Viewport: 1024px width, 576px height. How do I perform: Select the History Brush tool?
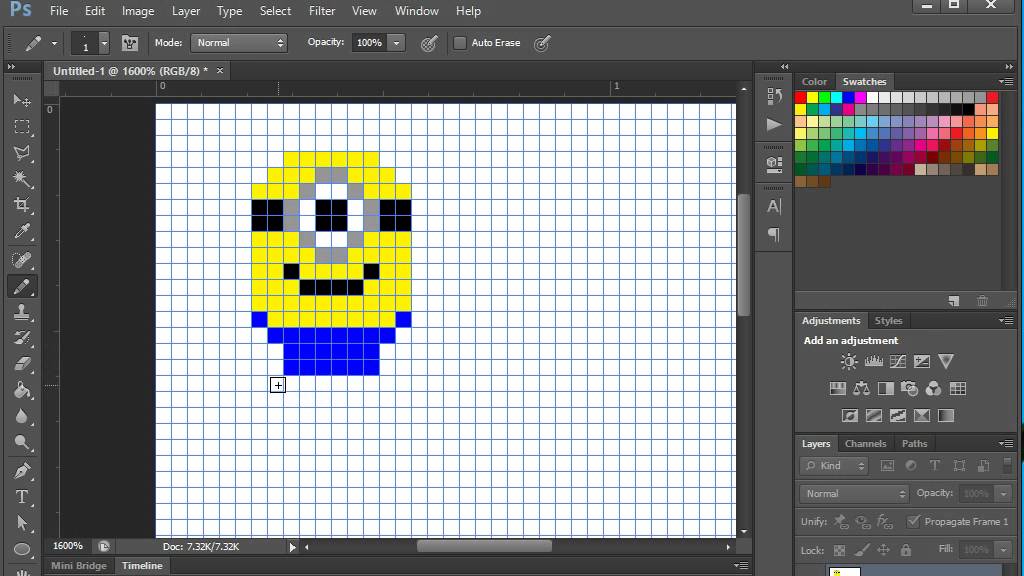click(22, 338)
